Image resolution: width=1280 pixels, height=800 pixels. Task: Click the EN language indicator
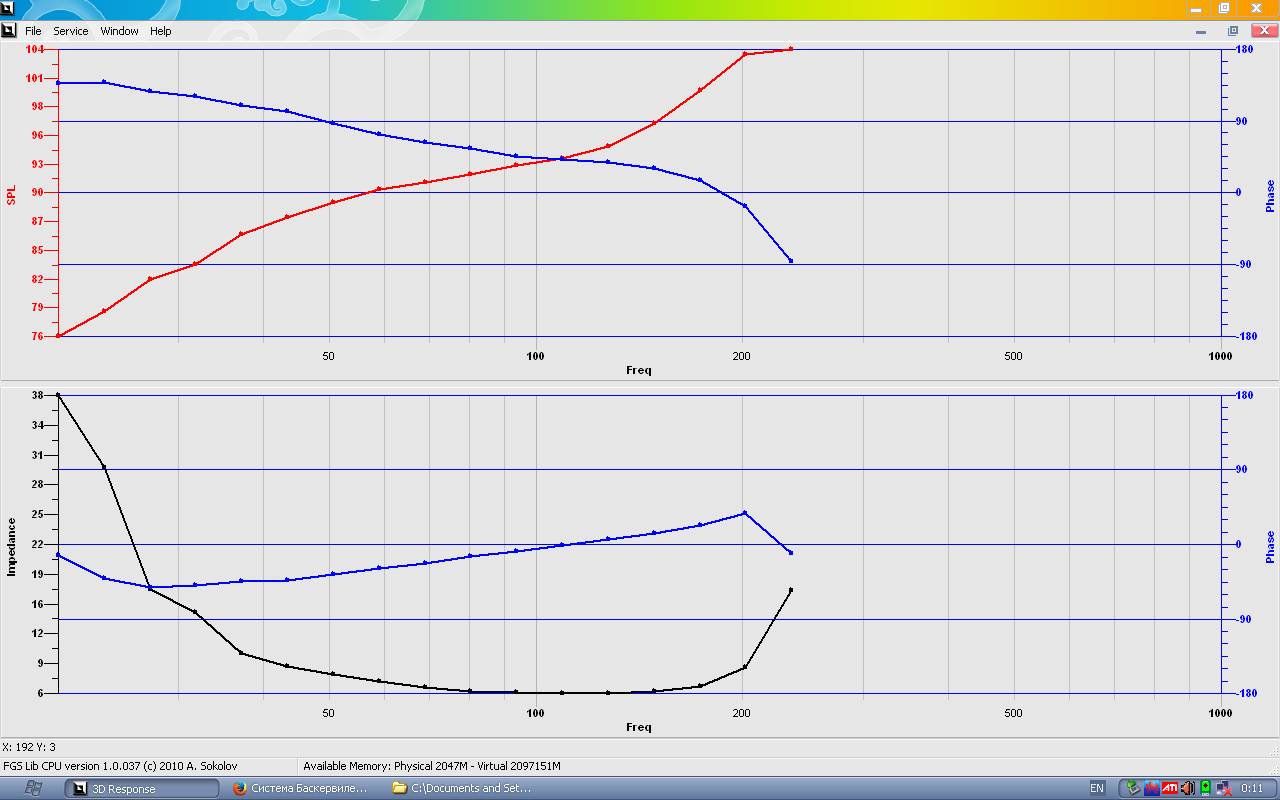click(x=1097, y=788)
